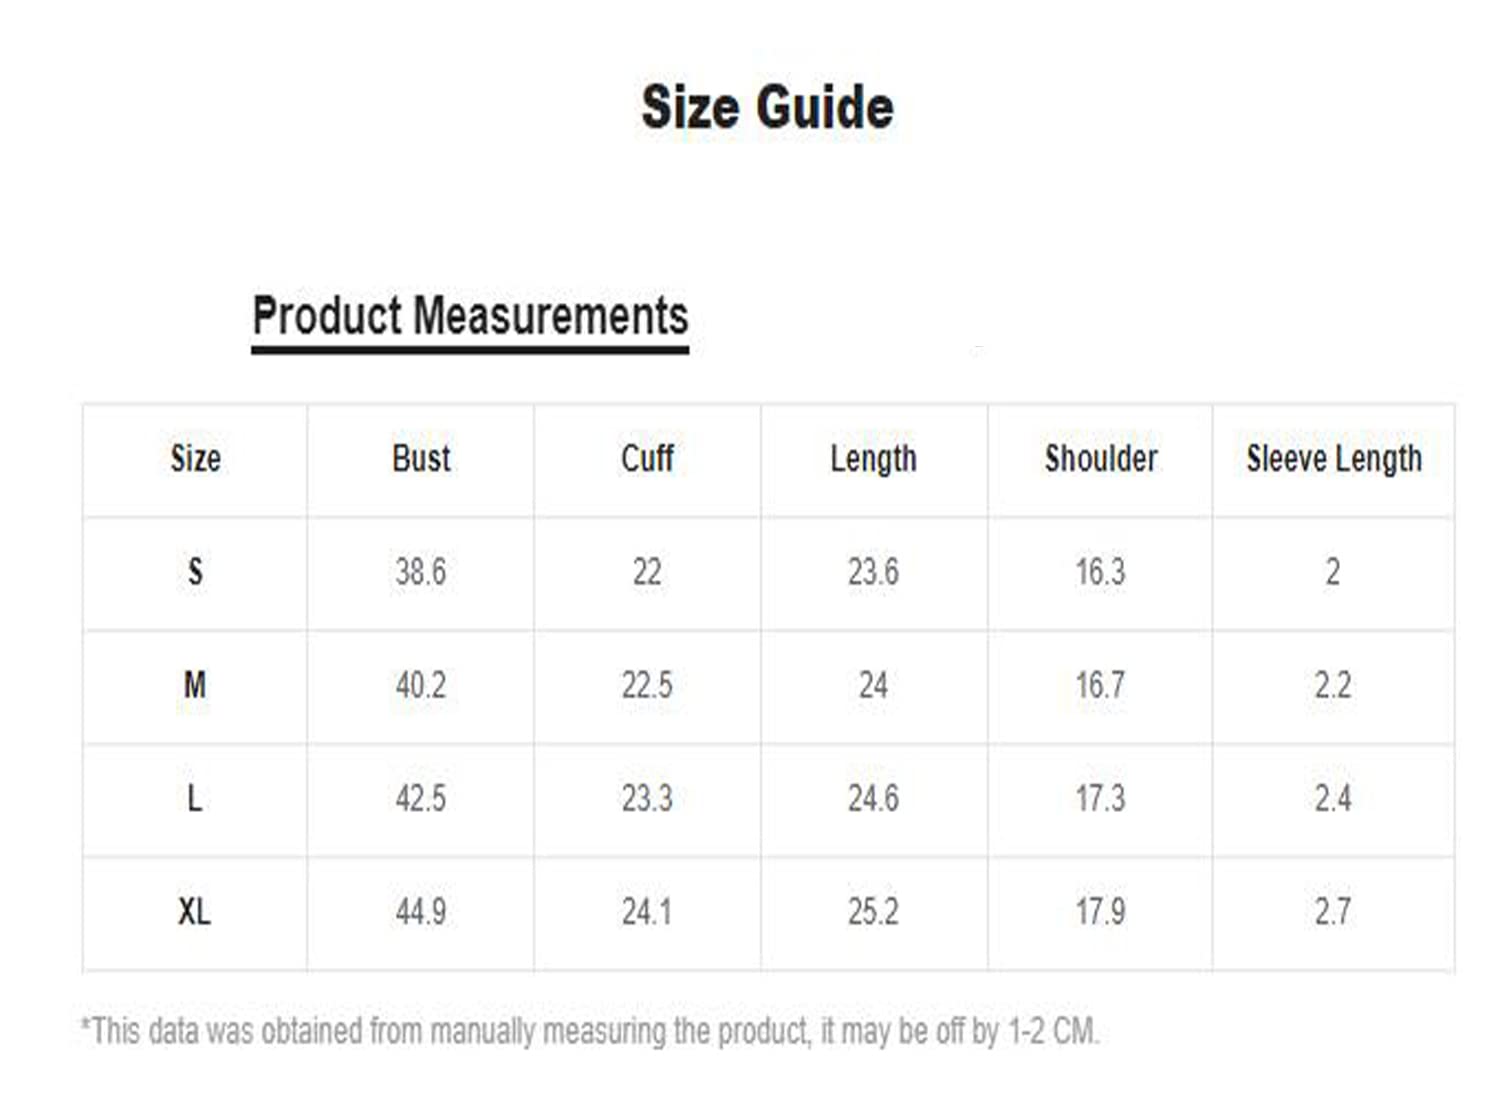Click the Size column header
The height and width of the screenshot is (1100, 1500).
195,459
